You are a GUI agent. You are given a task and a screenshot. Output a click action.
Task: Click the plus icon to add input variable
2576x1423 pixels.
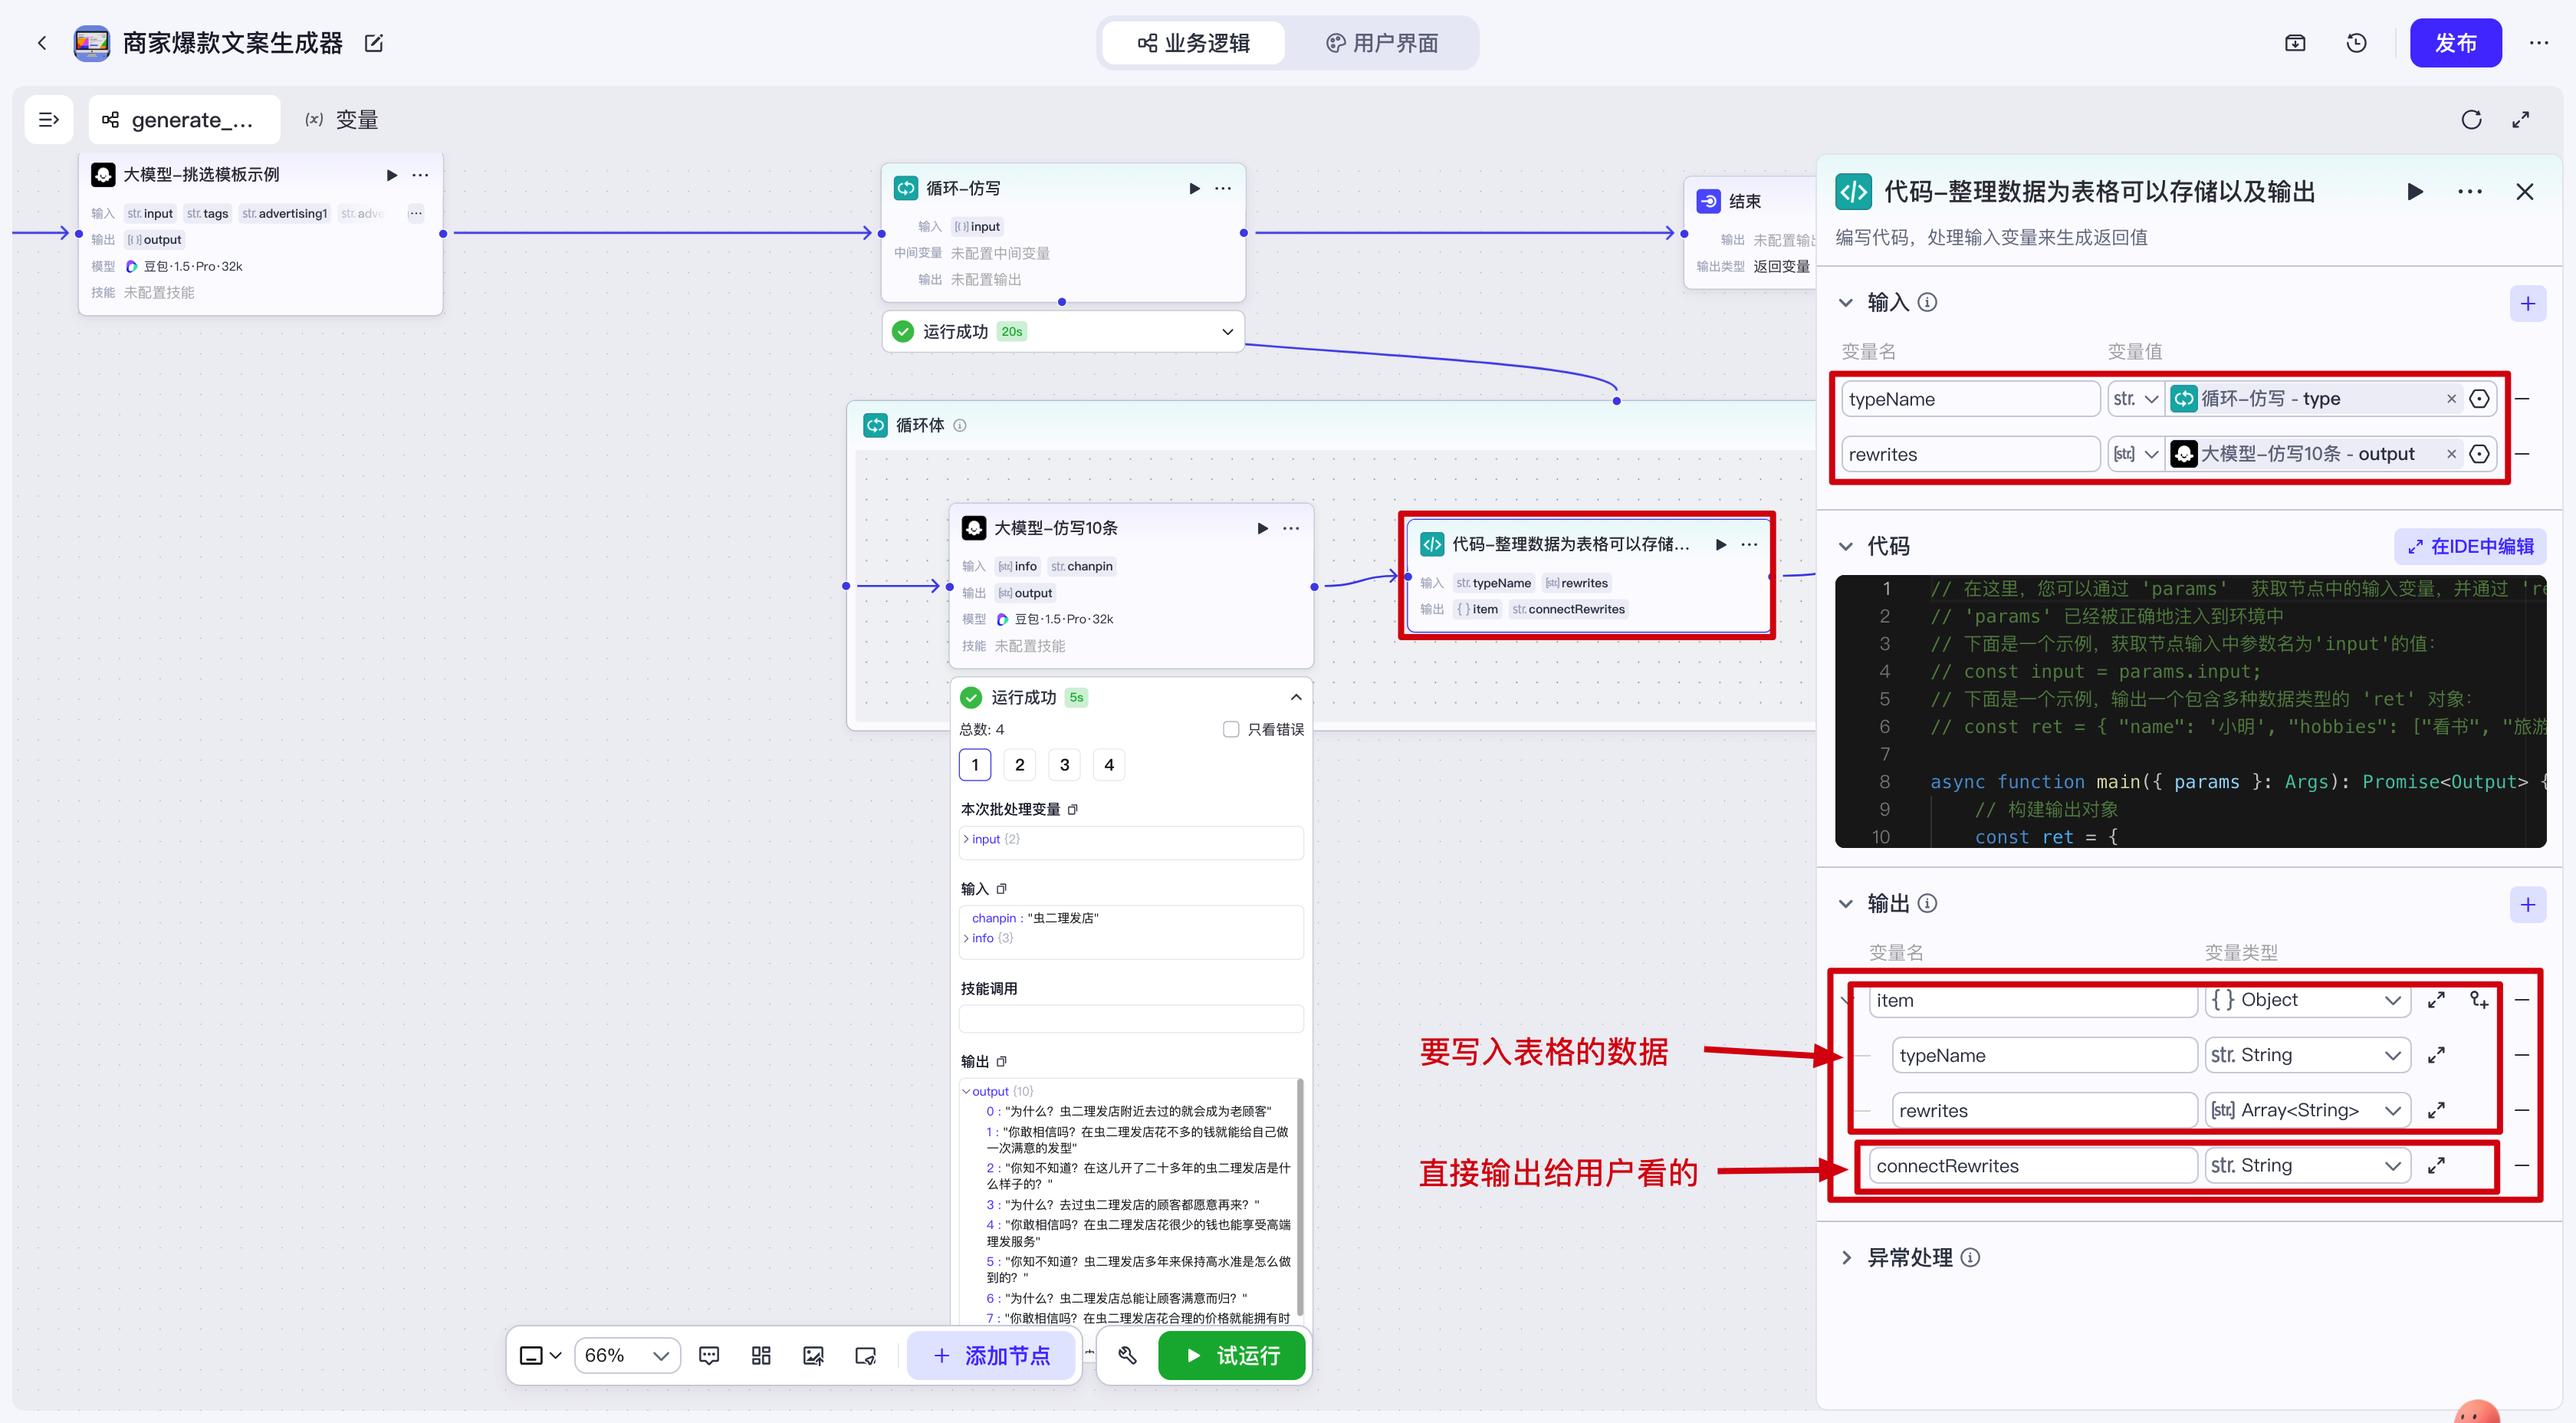pos(2527,303)
